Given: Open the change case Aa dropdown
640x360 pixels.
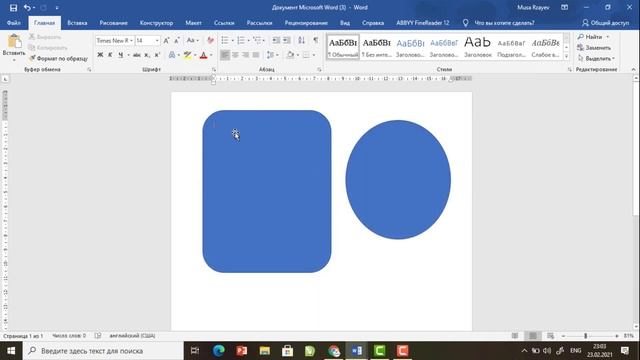Looking at the screenshot, I should tap(193, 40).
